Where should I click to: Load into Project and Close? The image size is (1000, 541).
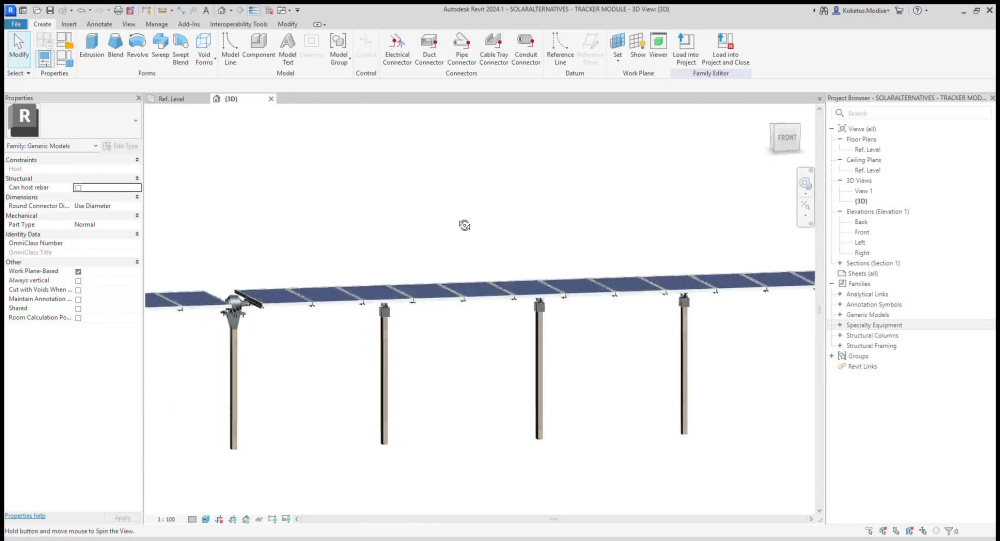coord(725,49)
